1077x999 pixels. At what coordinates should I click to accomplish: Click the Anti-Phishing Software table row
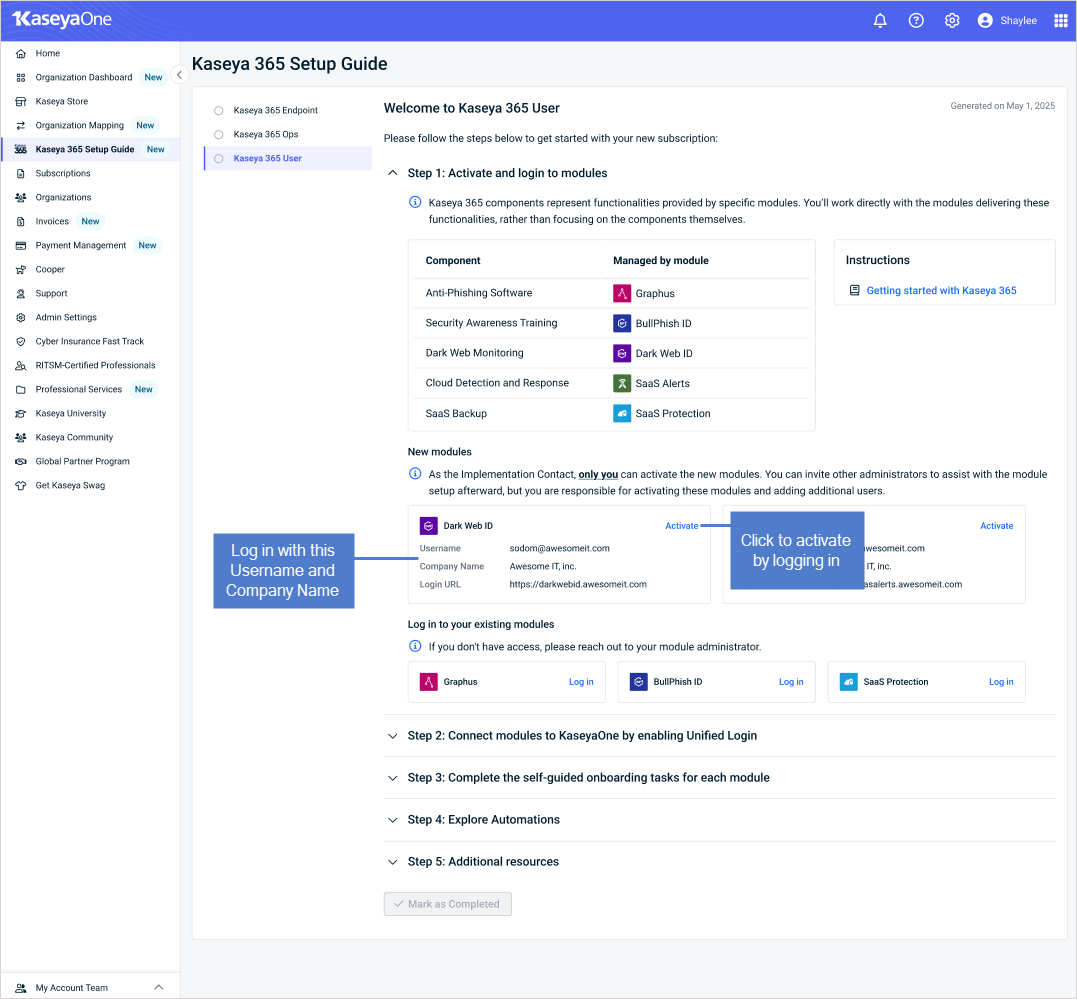[611, 293]
